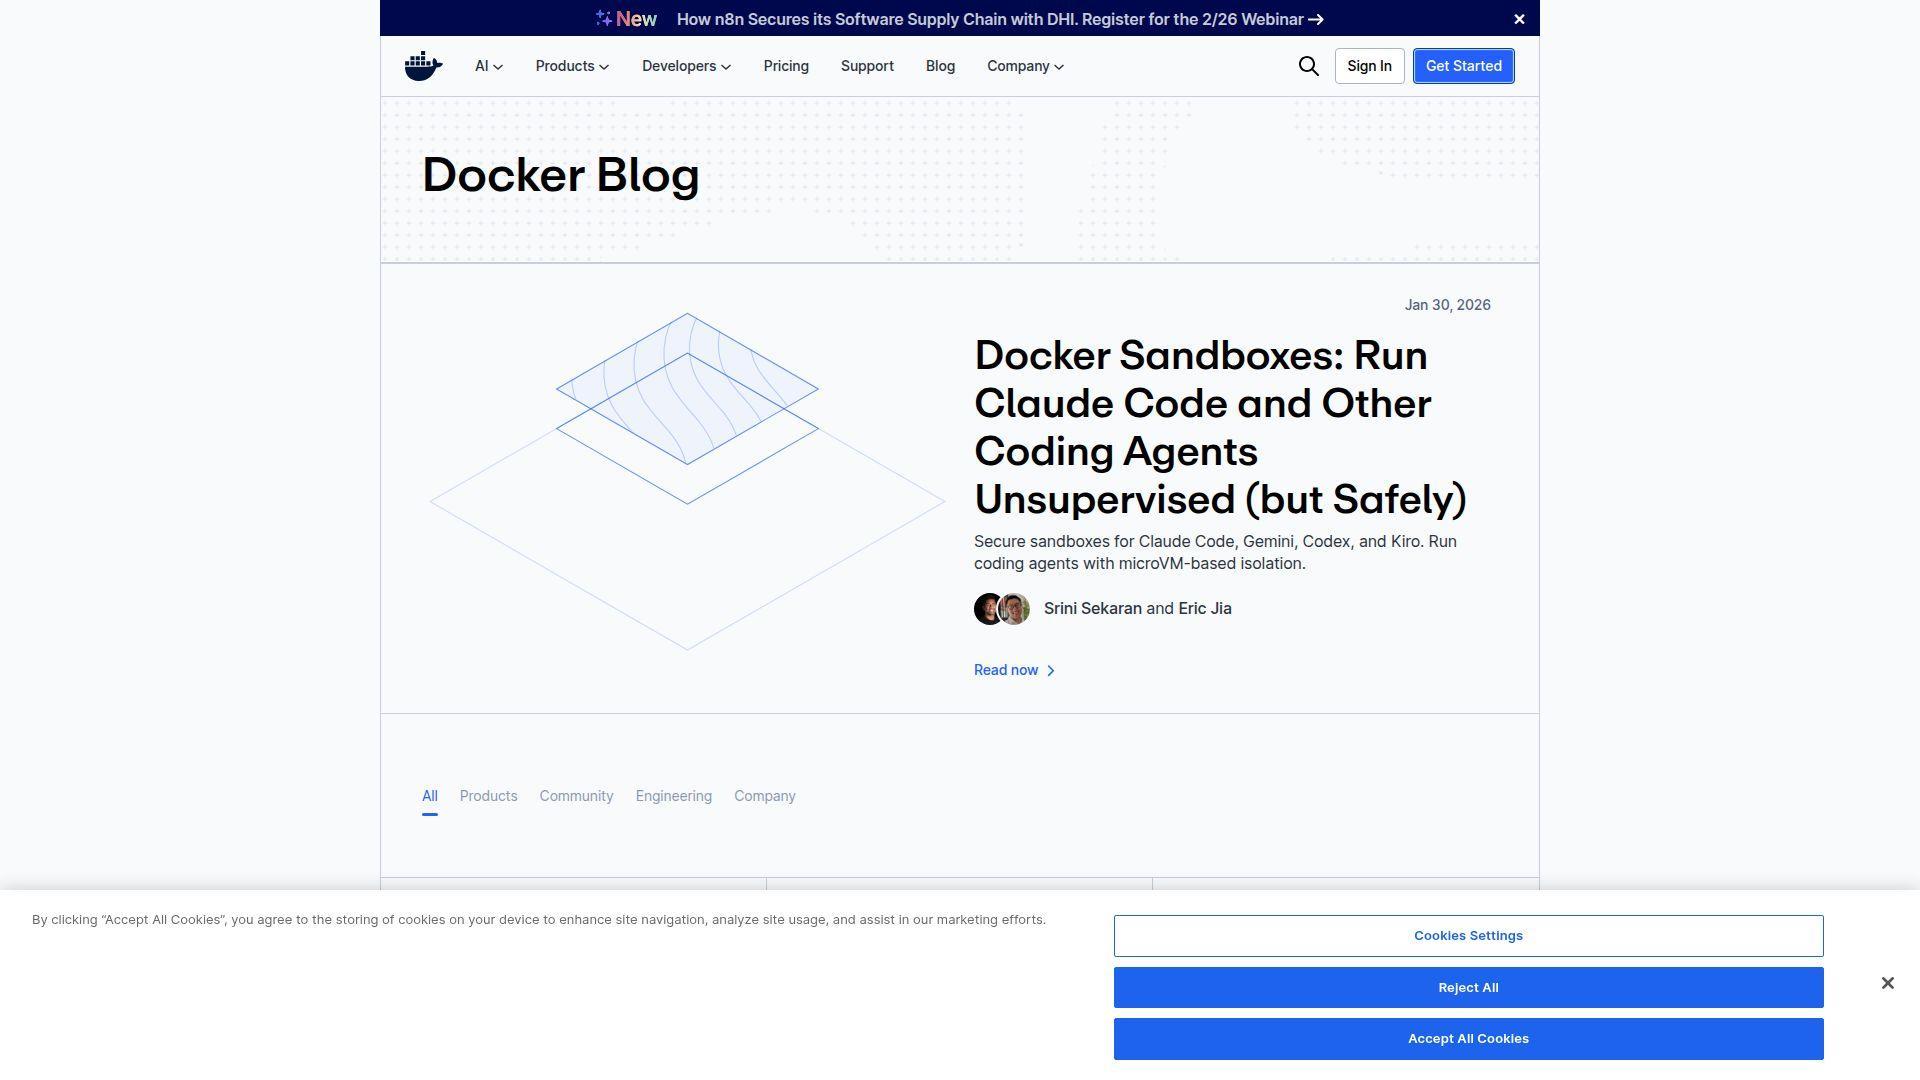Click the Get Started button
Viewport: 1920px width, 1080px height.
point(1463,66)
